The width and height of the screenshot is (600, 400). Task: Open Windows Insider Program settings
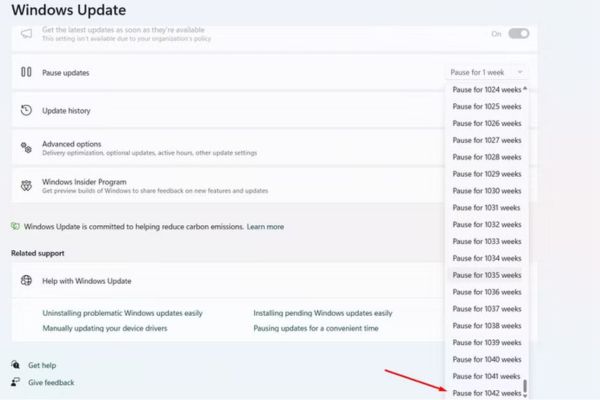pos(228,186)
